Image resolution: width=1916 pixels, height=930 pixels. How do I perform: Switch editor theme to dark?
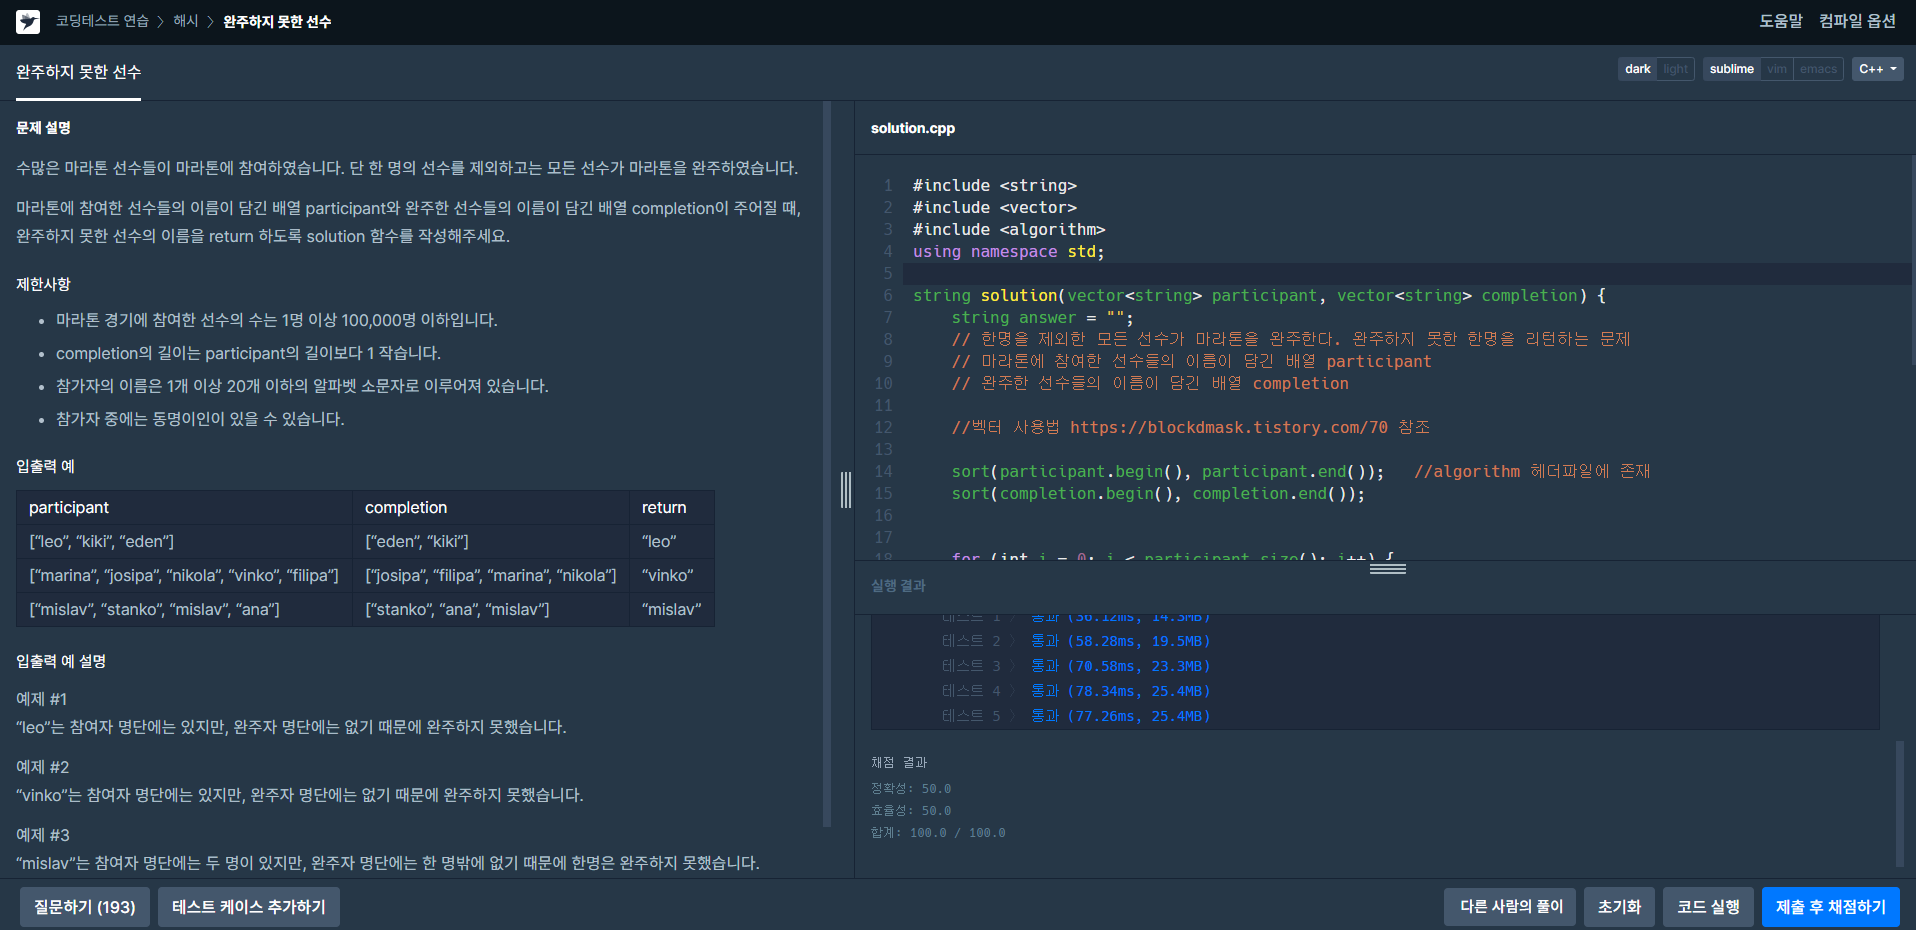point(1637,69)
